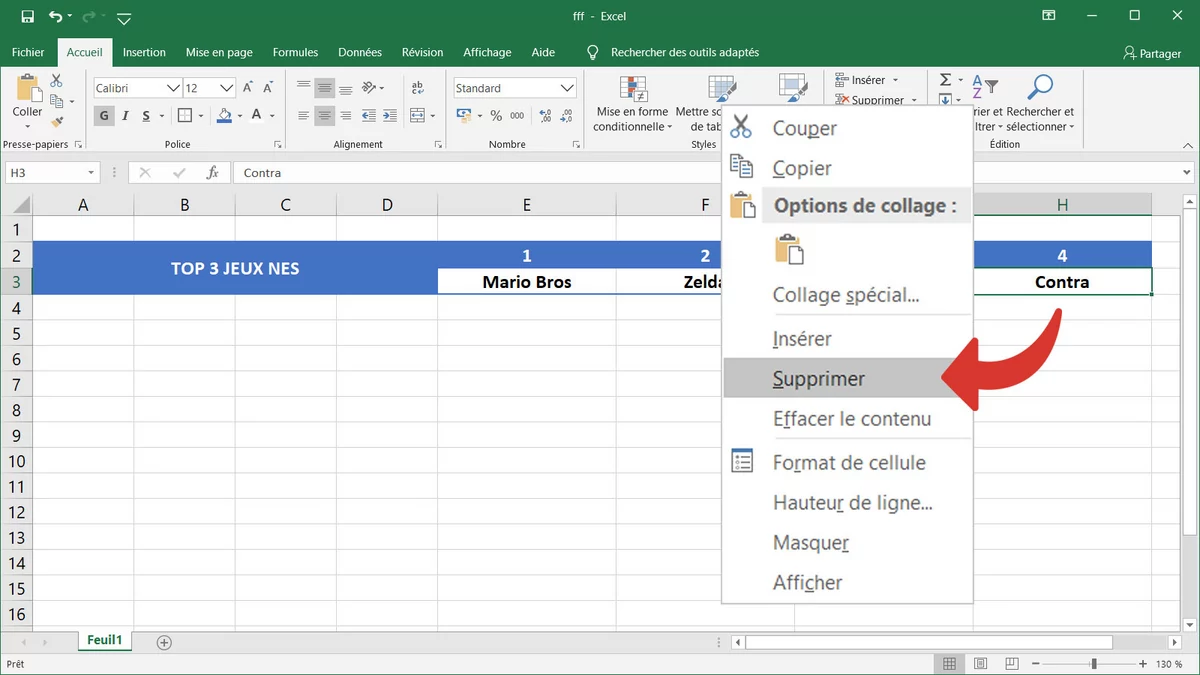Click the Partager share button
The width and height of the screenshot is (1200, 675).
(x=1152, y=53)
